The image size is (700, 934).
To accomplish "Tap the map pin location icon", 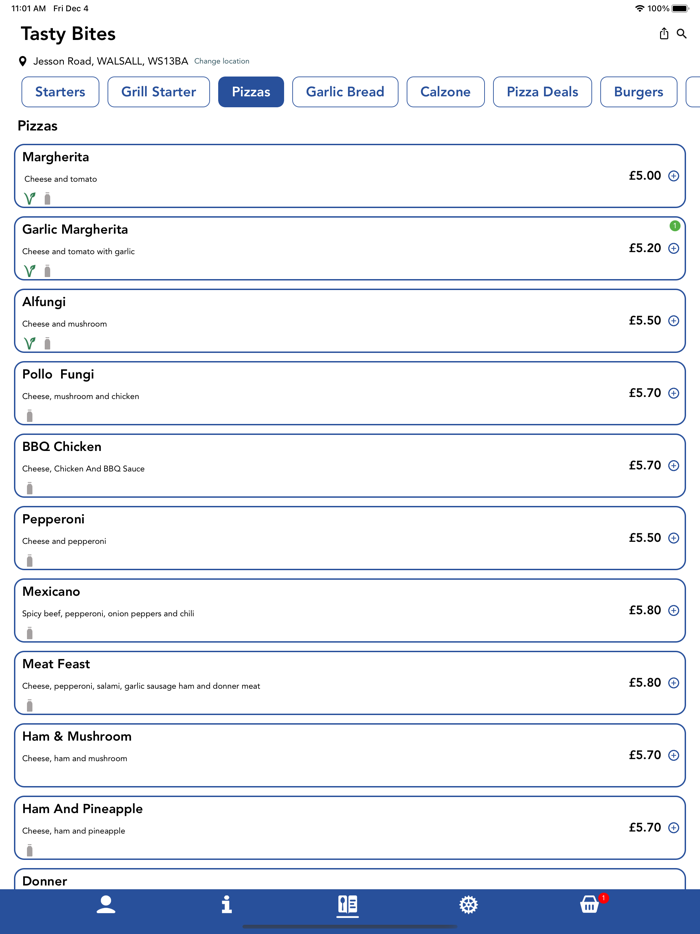I will tap(23, 61).
